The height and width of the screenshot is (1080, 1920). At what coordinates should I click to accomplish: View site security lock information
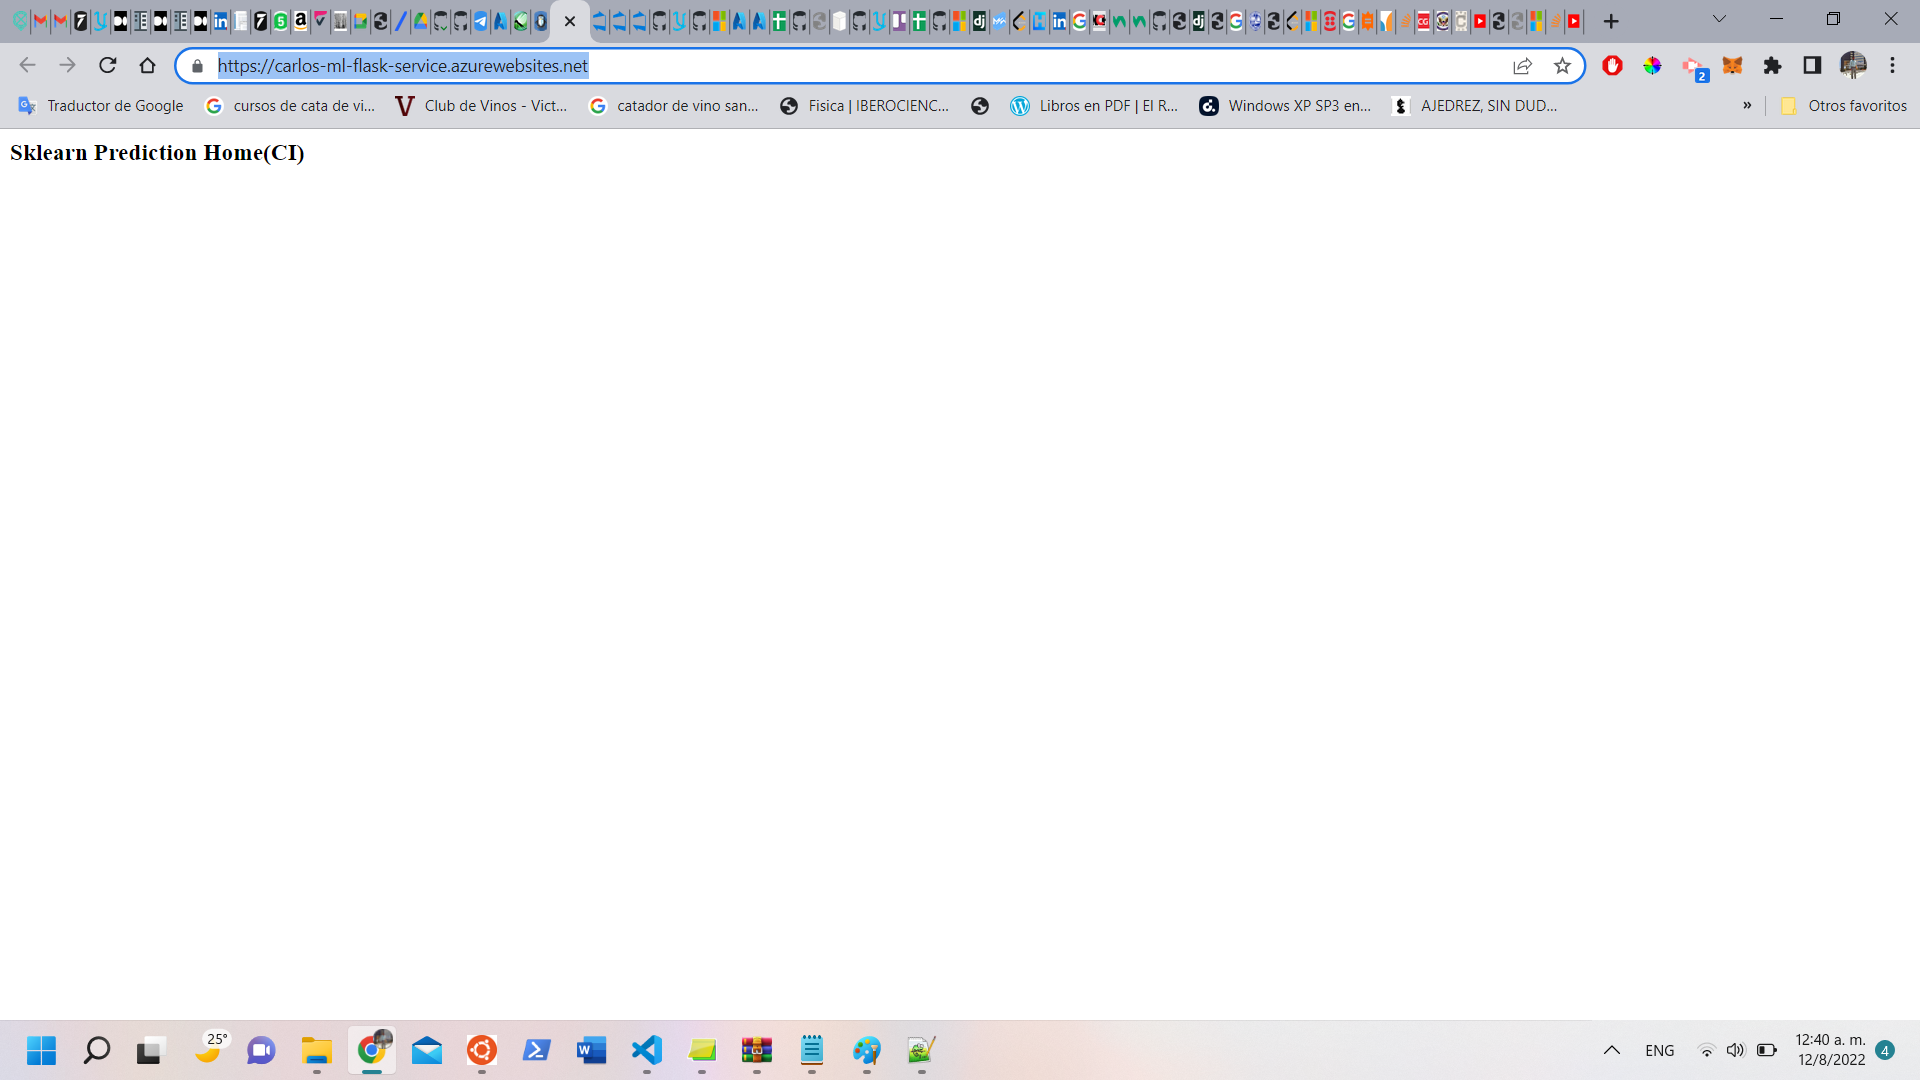pyautogui.click(x=197, y=66)
